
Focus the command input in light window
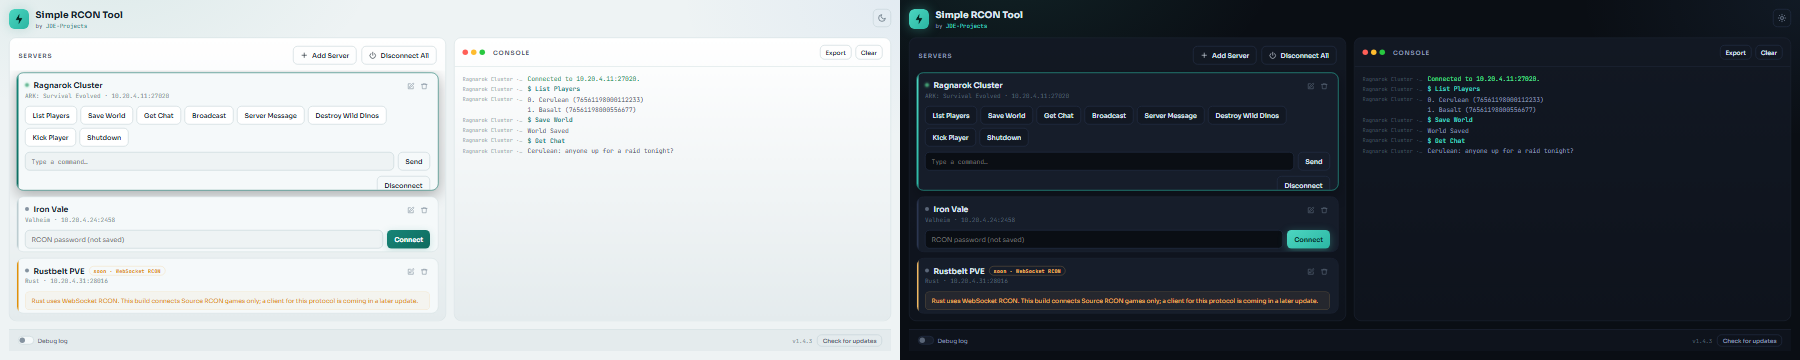point(209,161)
